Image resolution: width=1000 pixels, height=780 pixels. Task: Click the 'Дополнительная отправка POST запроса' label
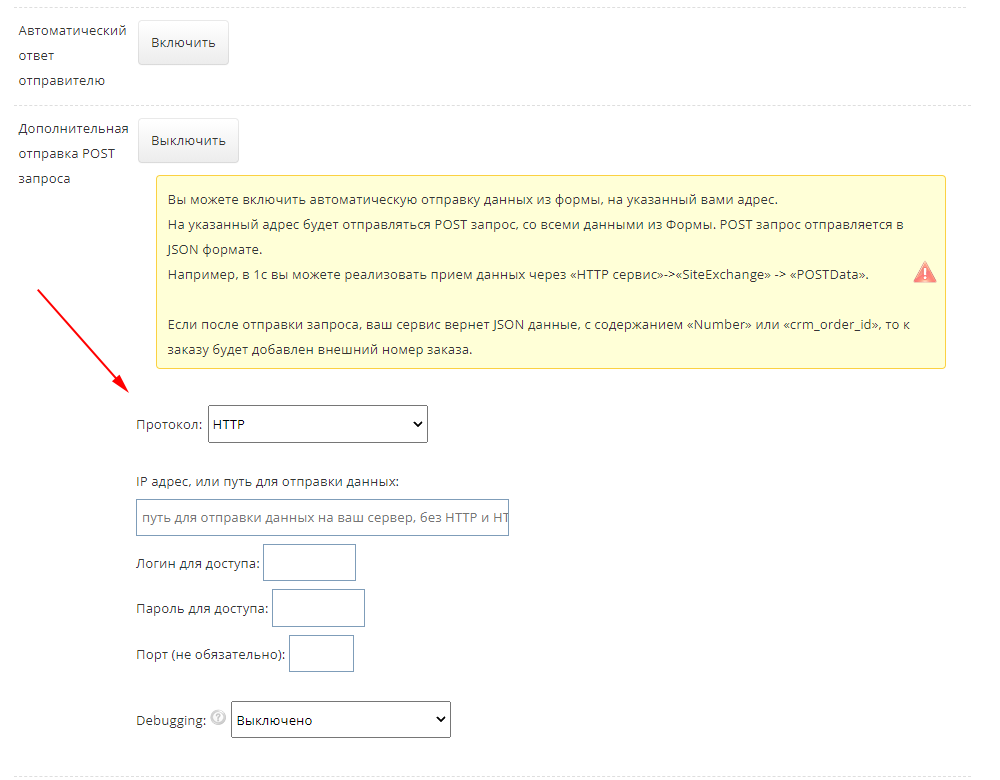[73, 153]
